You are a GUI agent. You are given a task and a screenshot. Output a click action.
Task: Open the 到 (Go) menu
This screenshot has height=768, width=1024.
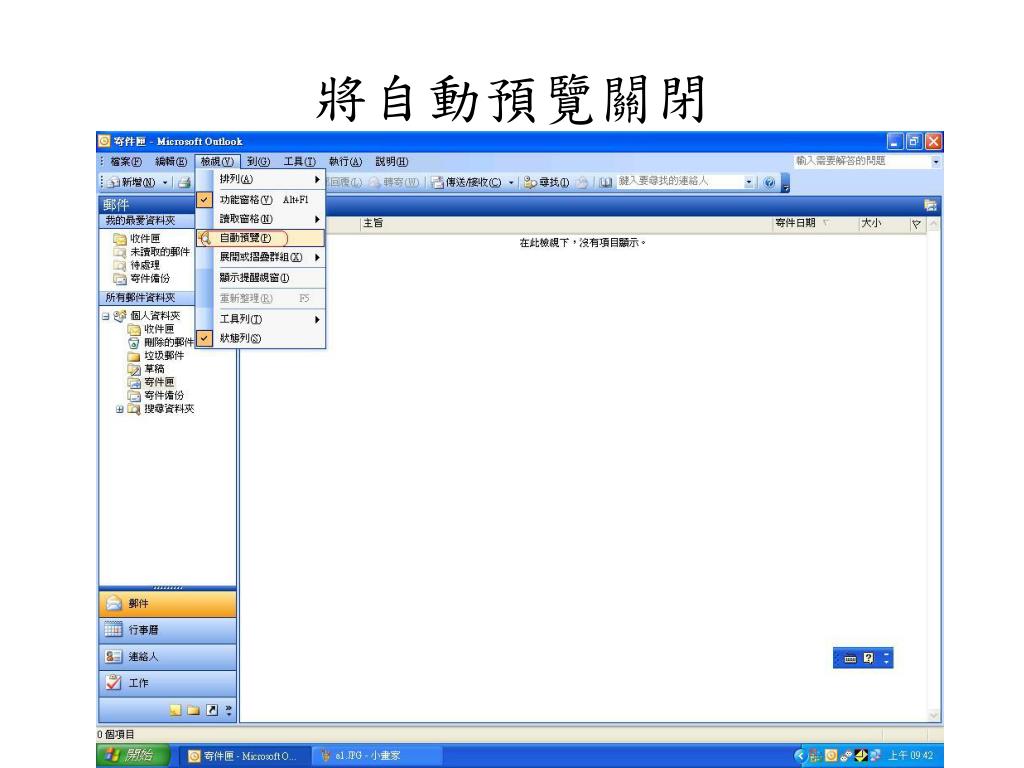click(258, 161)
